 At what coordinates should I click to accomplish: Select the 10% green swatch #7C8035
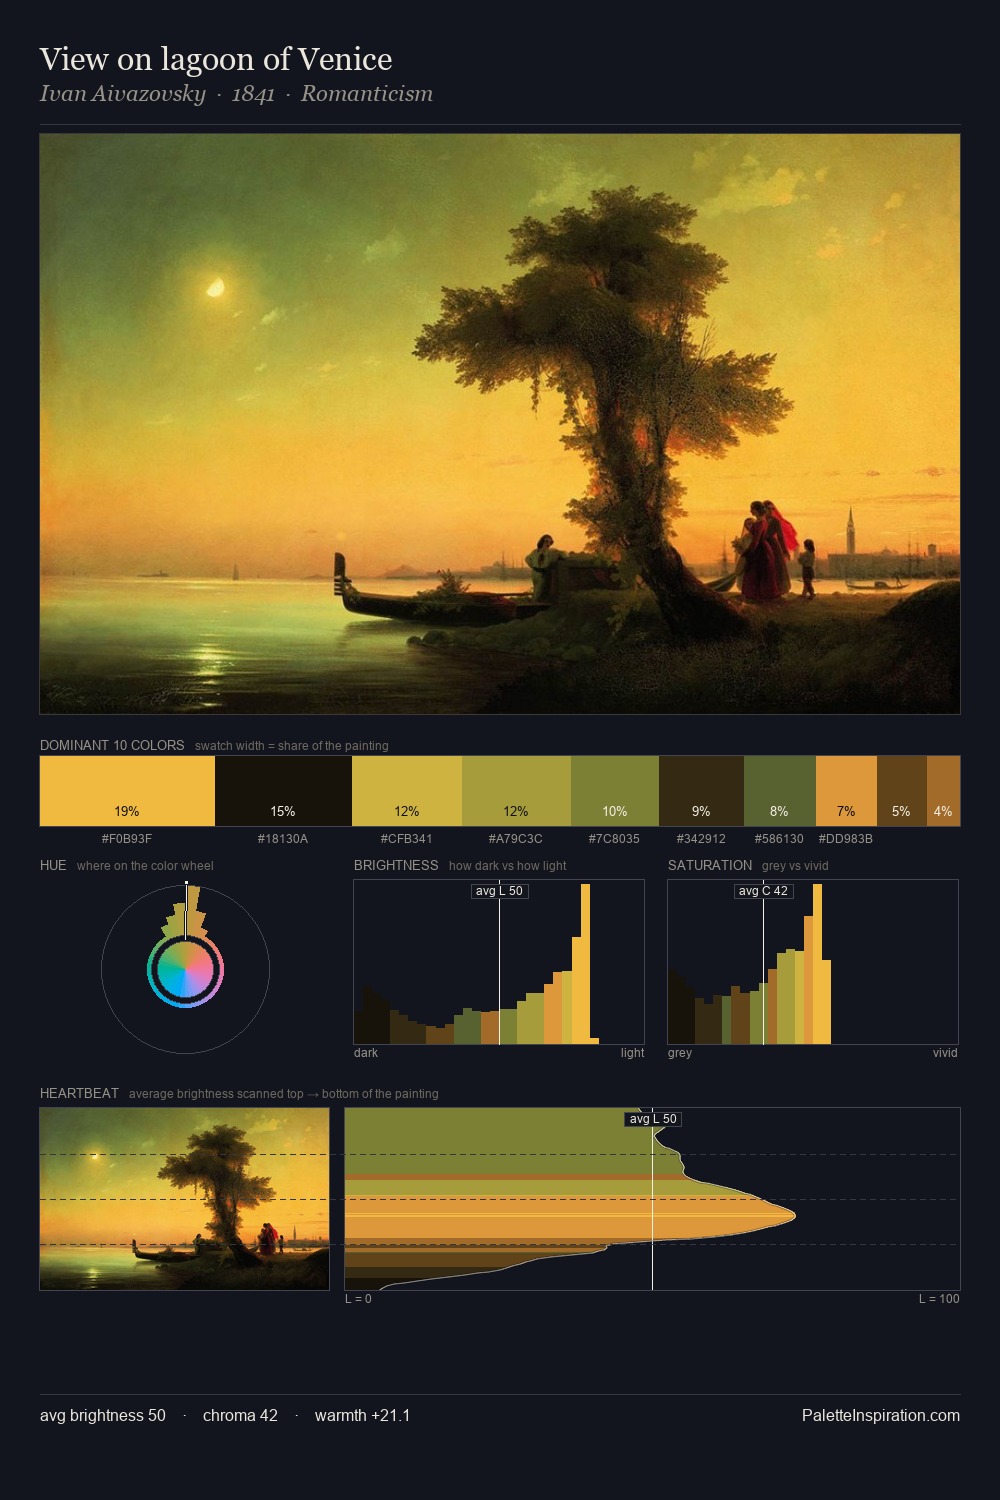(x=615, y=791)
